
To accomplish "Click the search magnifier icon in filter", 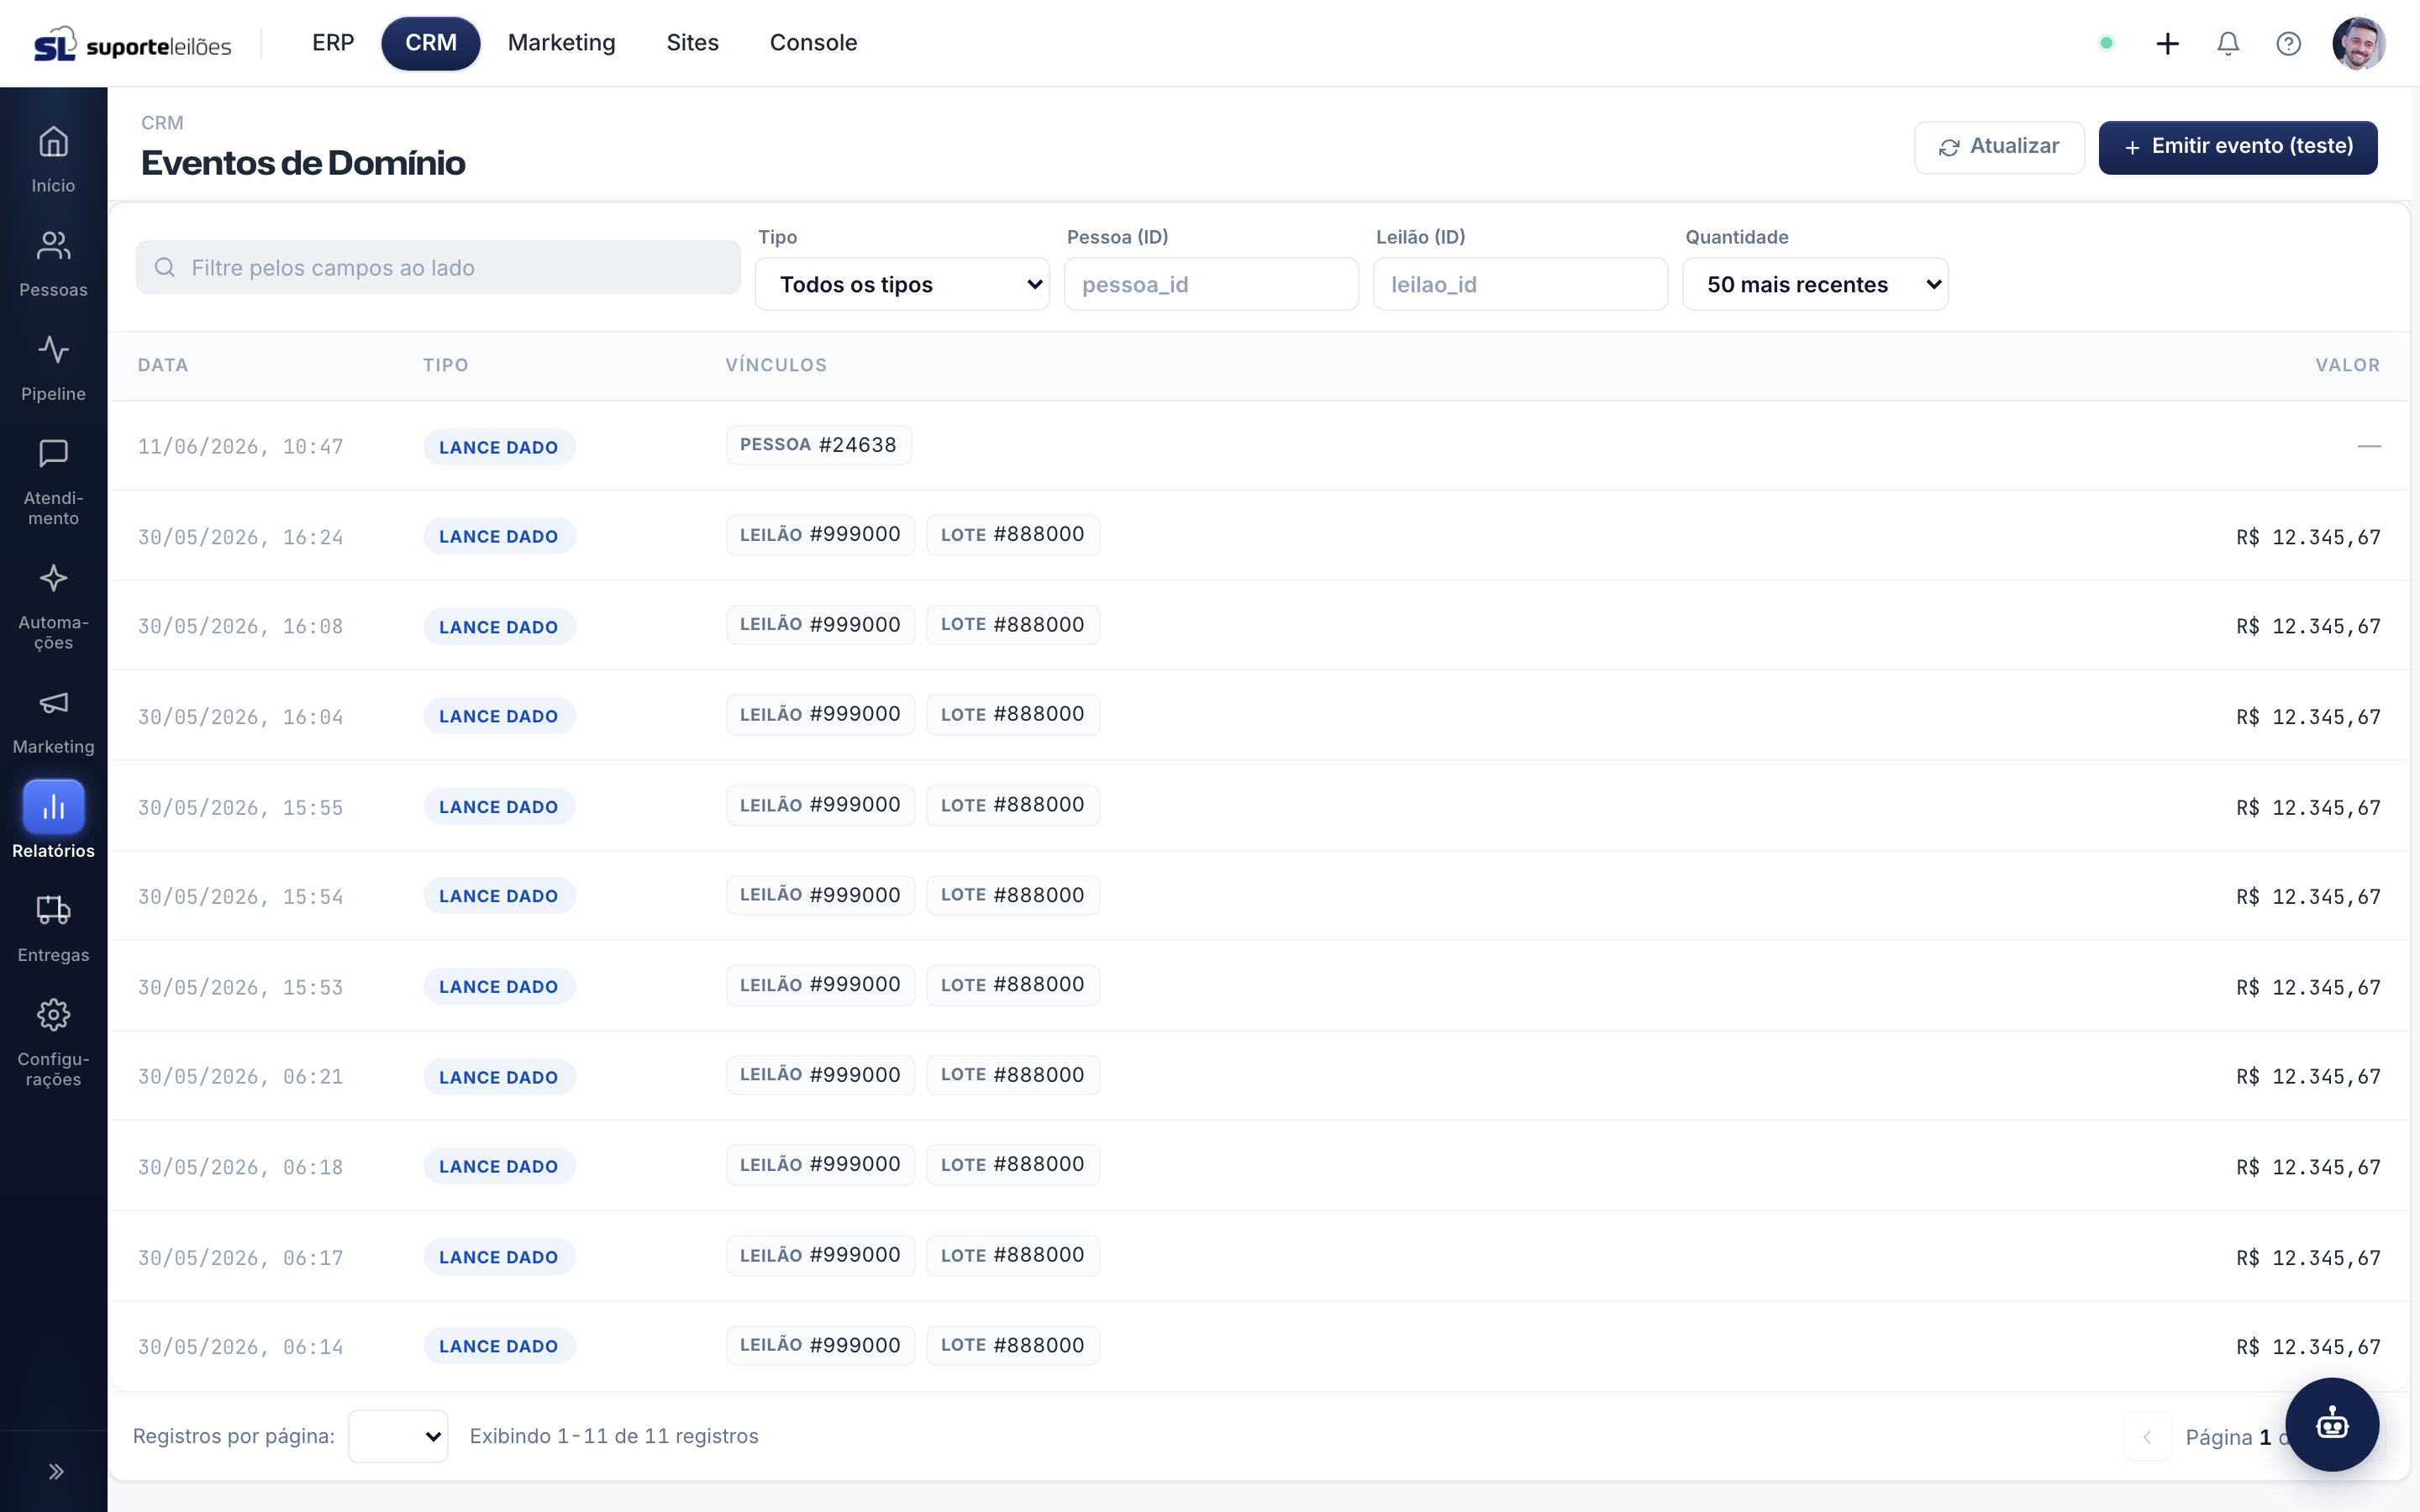I will click(165, 267).
